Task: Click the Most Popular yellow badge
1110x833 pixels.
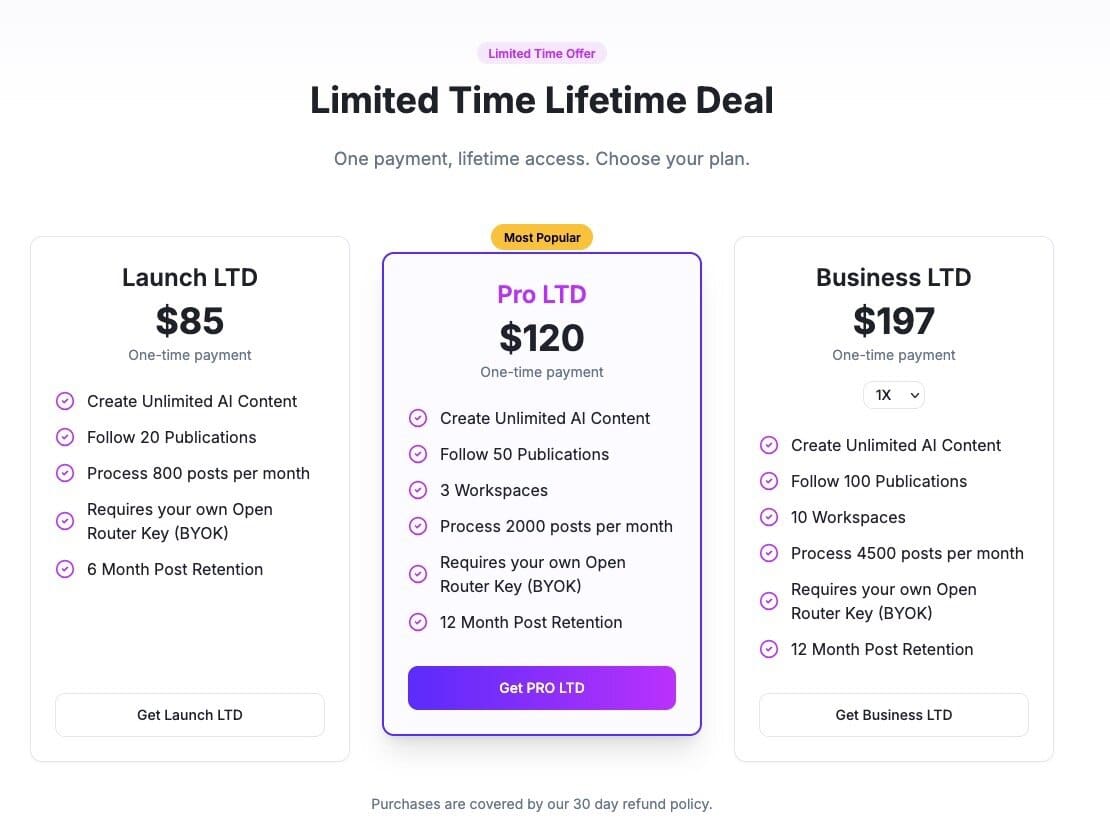Action: 542,238
